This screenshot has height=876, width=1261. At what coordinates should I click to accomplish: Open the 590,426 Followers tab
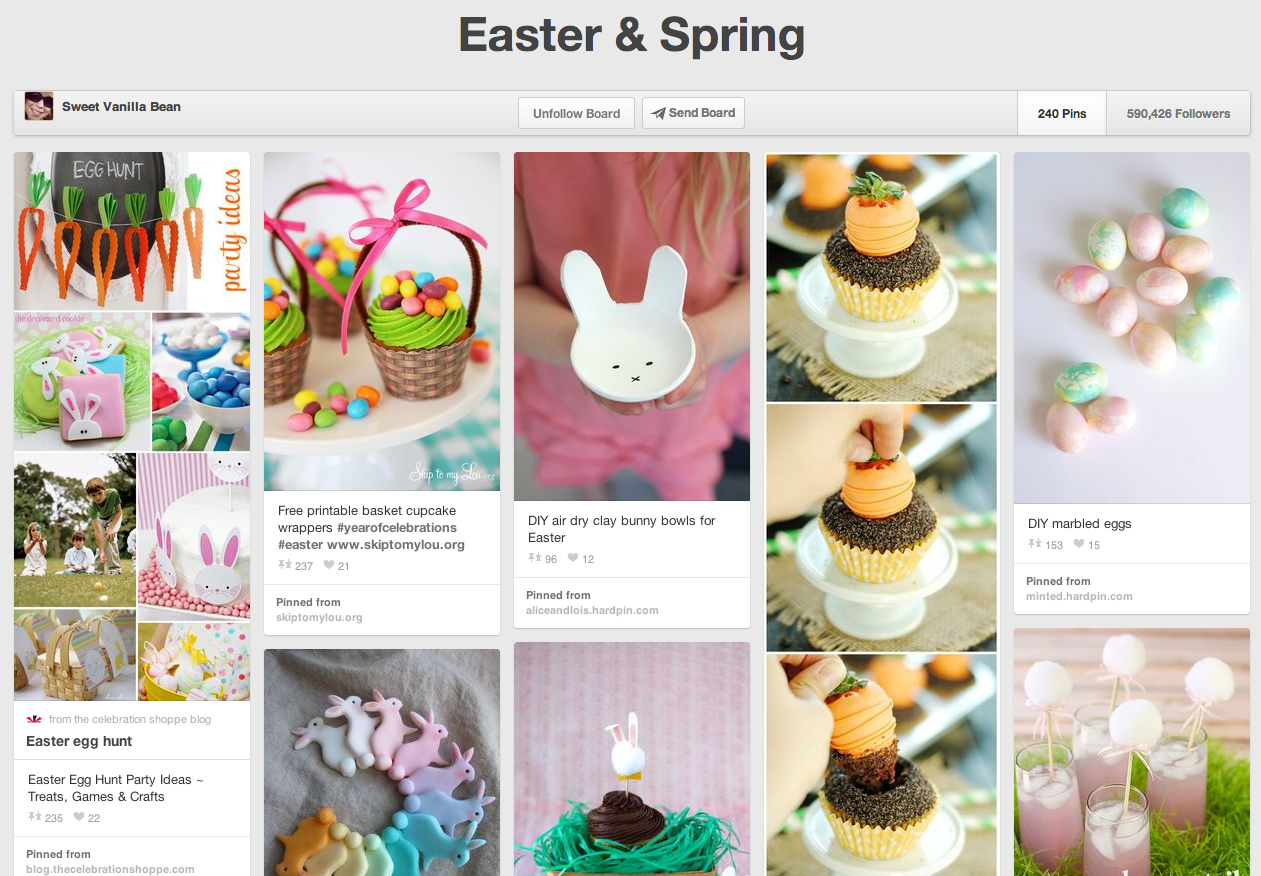[1178, 114]
